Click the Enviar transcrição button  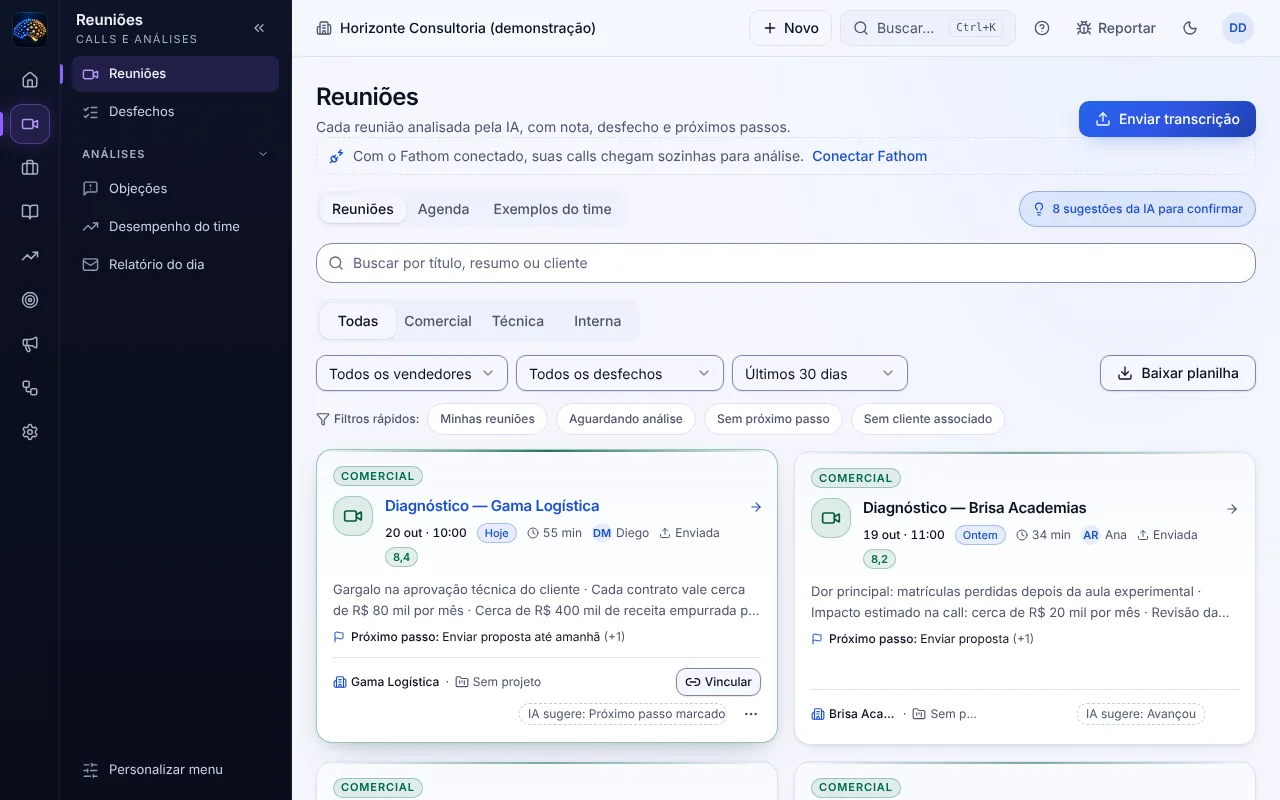tap(1167, 119)
